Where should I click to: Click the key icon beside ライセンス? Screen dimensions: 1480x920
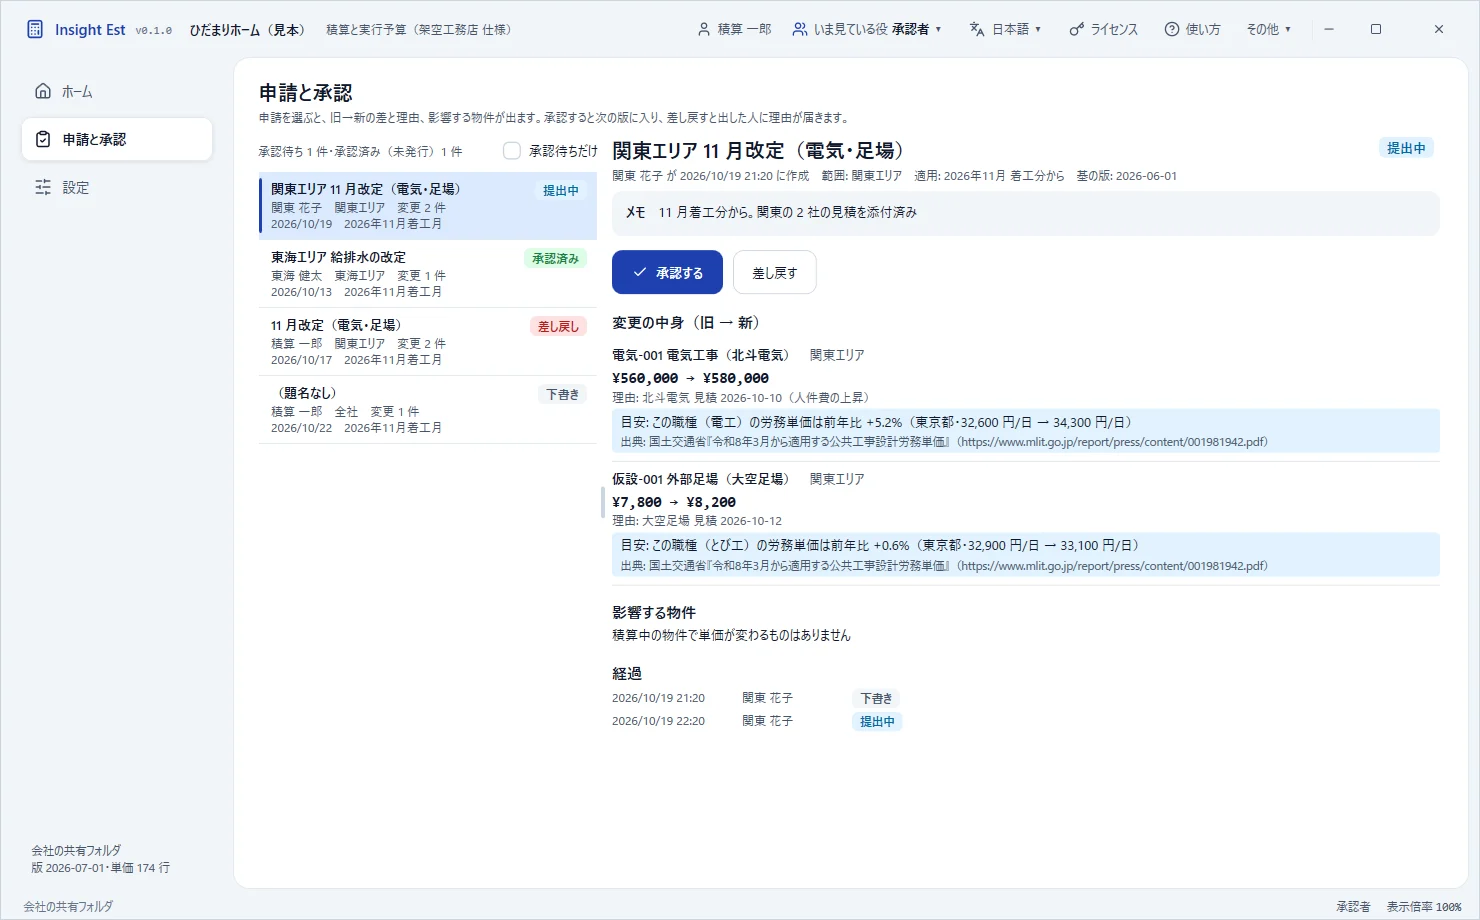pos(1076,29)
